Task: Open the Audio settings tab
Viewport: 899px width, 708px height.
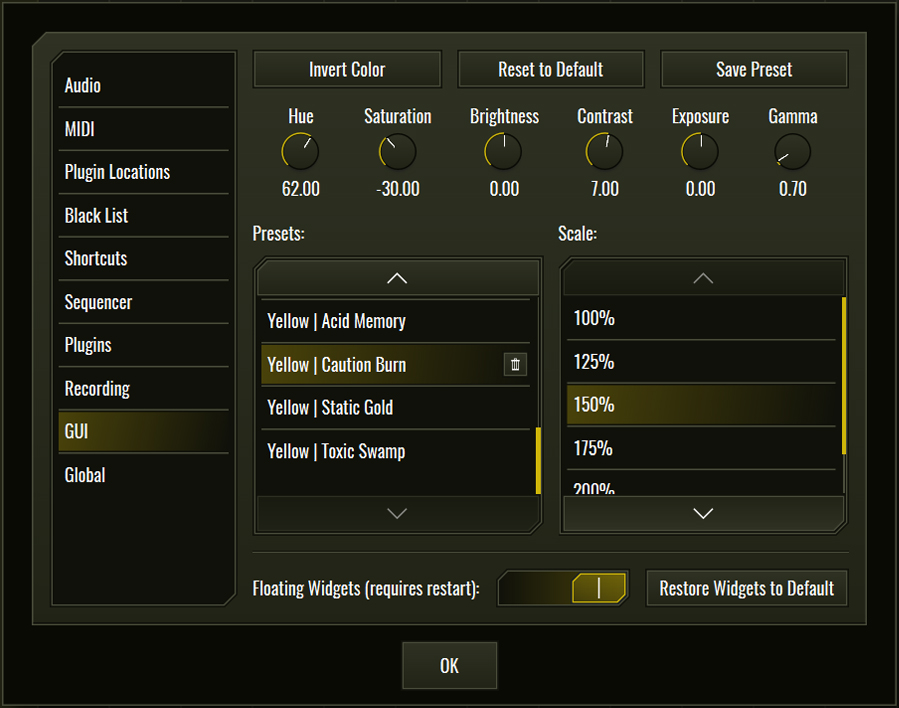Action: pyautogui.click(x=143, y=85)
